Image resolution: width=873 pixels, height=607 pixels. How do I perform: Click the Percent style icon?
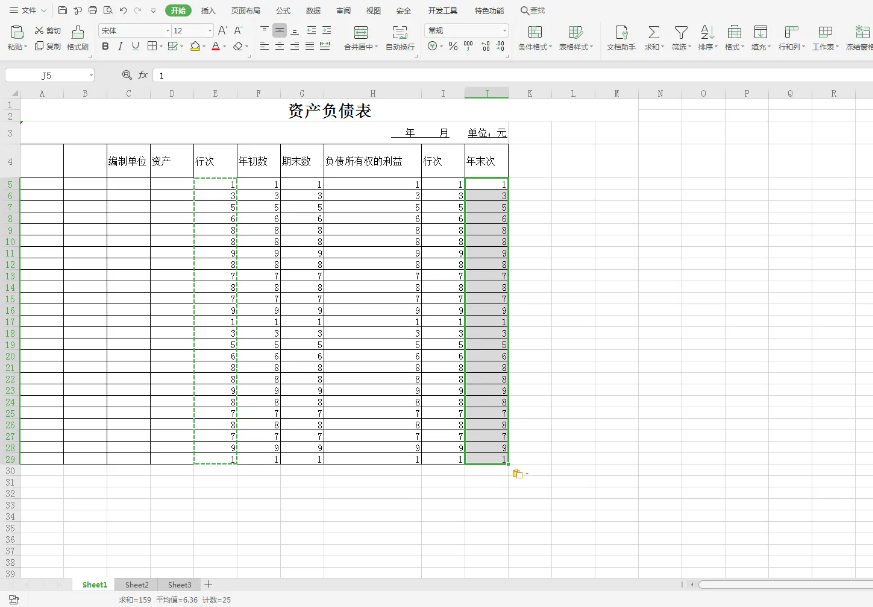click(453, 46)
